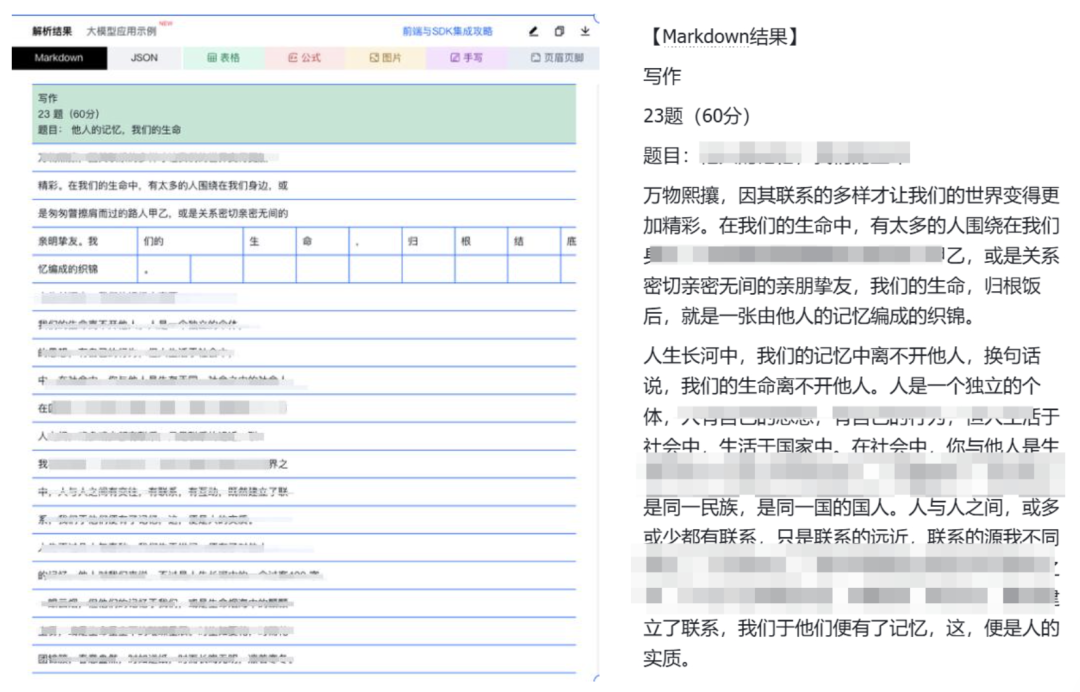
Task: Toggle the 页眉页脚 filter chip
Action: pyautogui.click(x=556, y=59)
